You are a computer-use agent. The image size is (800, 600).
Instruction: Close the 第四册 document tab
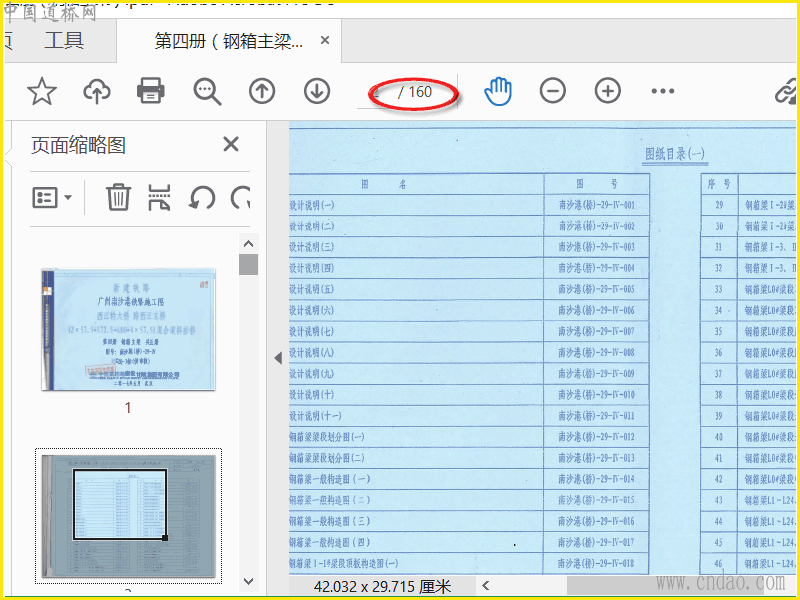pyautogui.click(x=325, y=40)
